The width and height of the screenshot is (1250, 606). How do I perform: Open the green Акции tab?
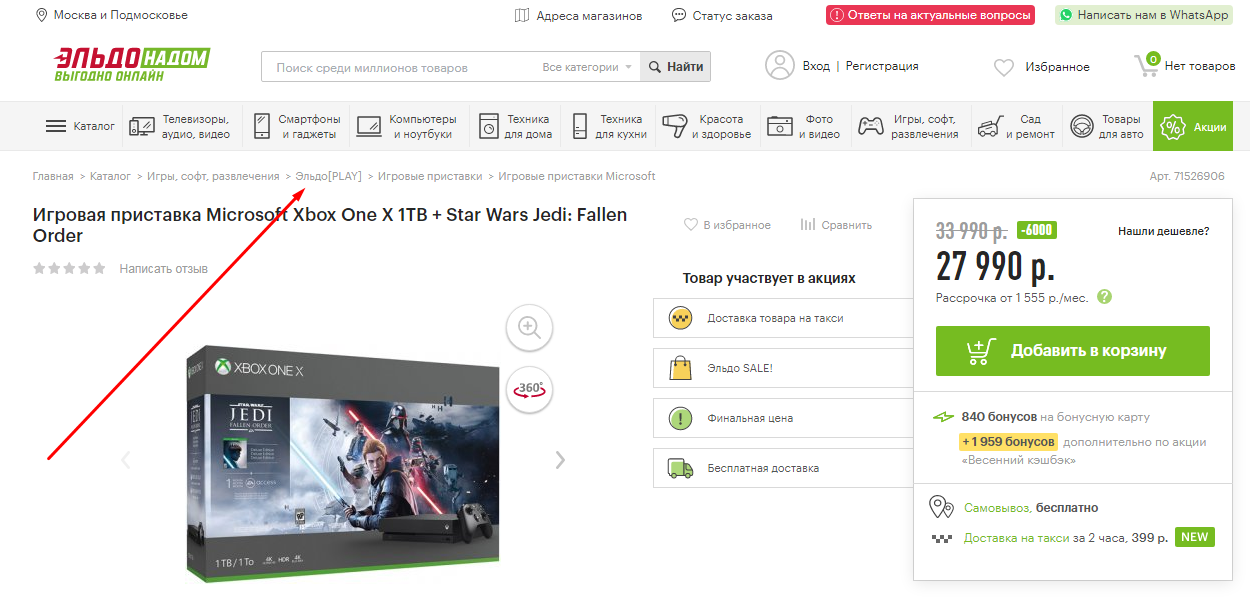pos(1193,126)
